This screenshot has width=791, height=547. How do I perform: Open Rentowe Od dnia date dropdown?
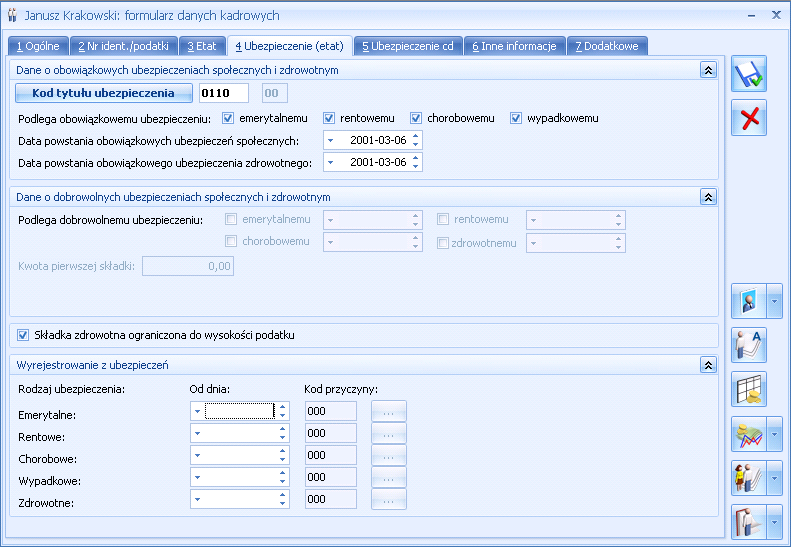[197, 433]
